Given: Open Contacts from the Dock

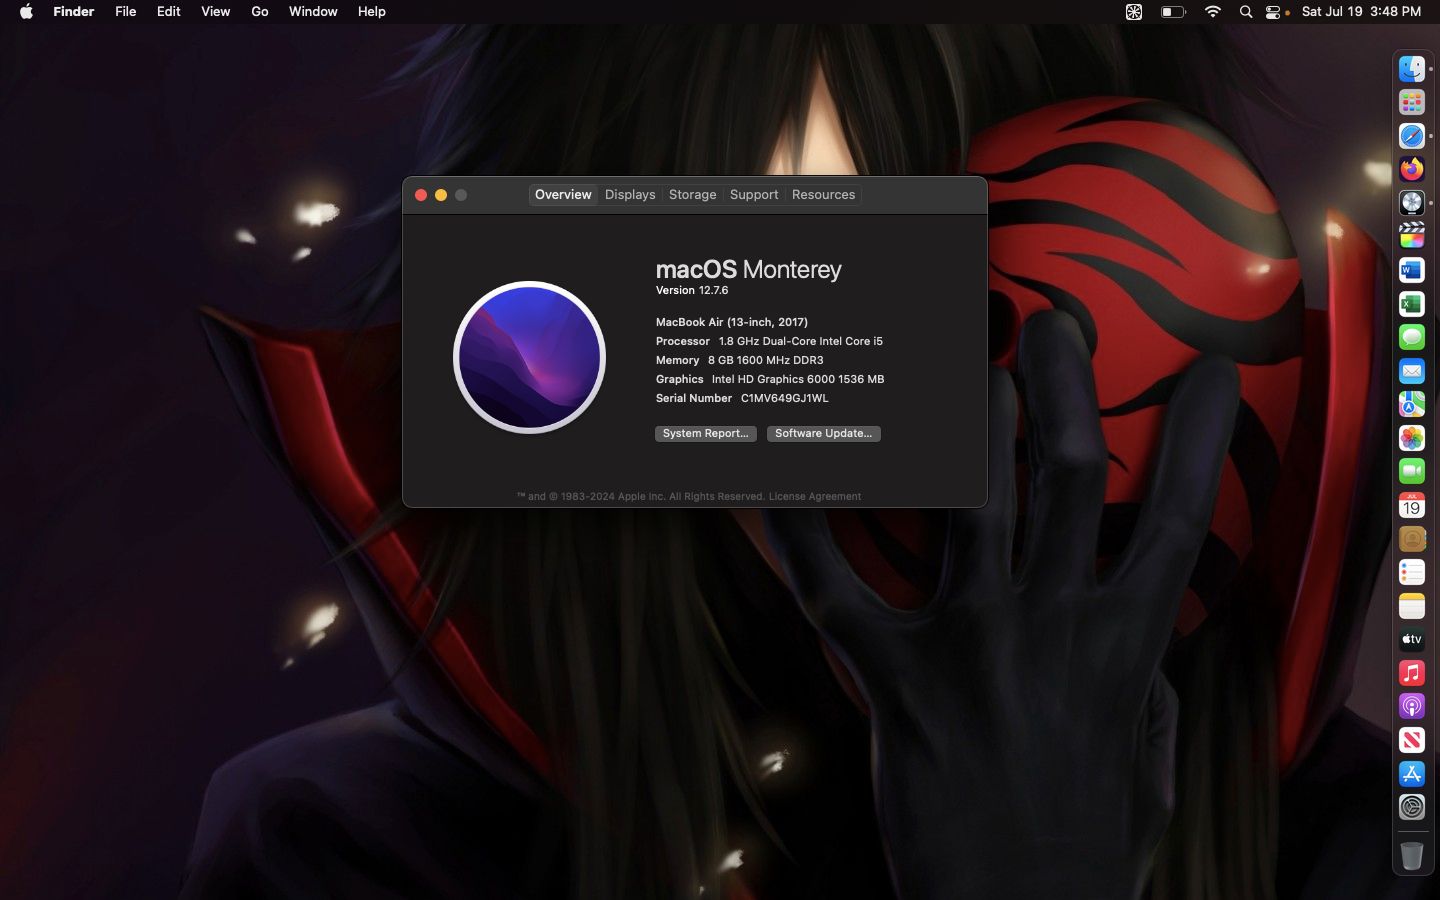Looking at the screenshot, I should pos(1411,538).
